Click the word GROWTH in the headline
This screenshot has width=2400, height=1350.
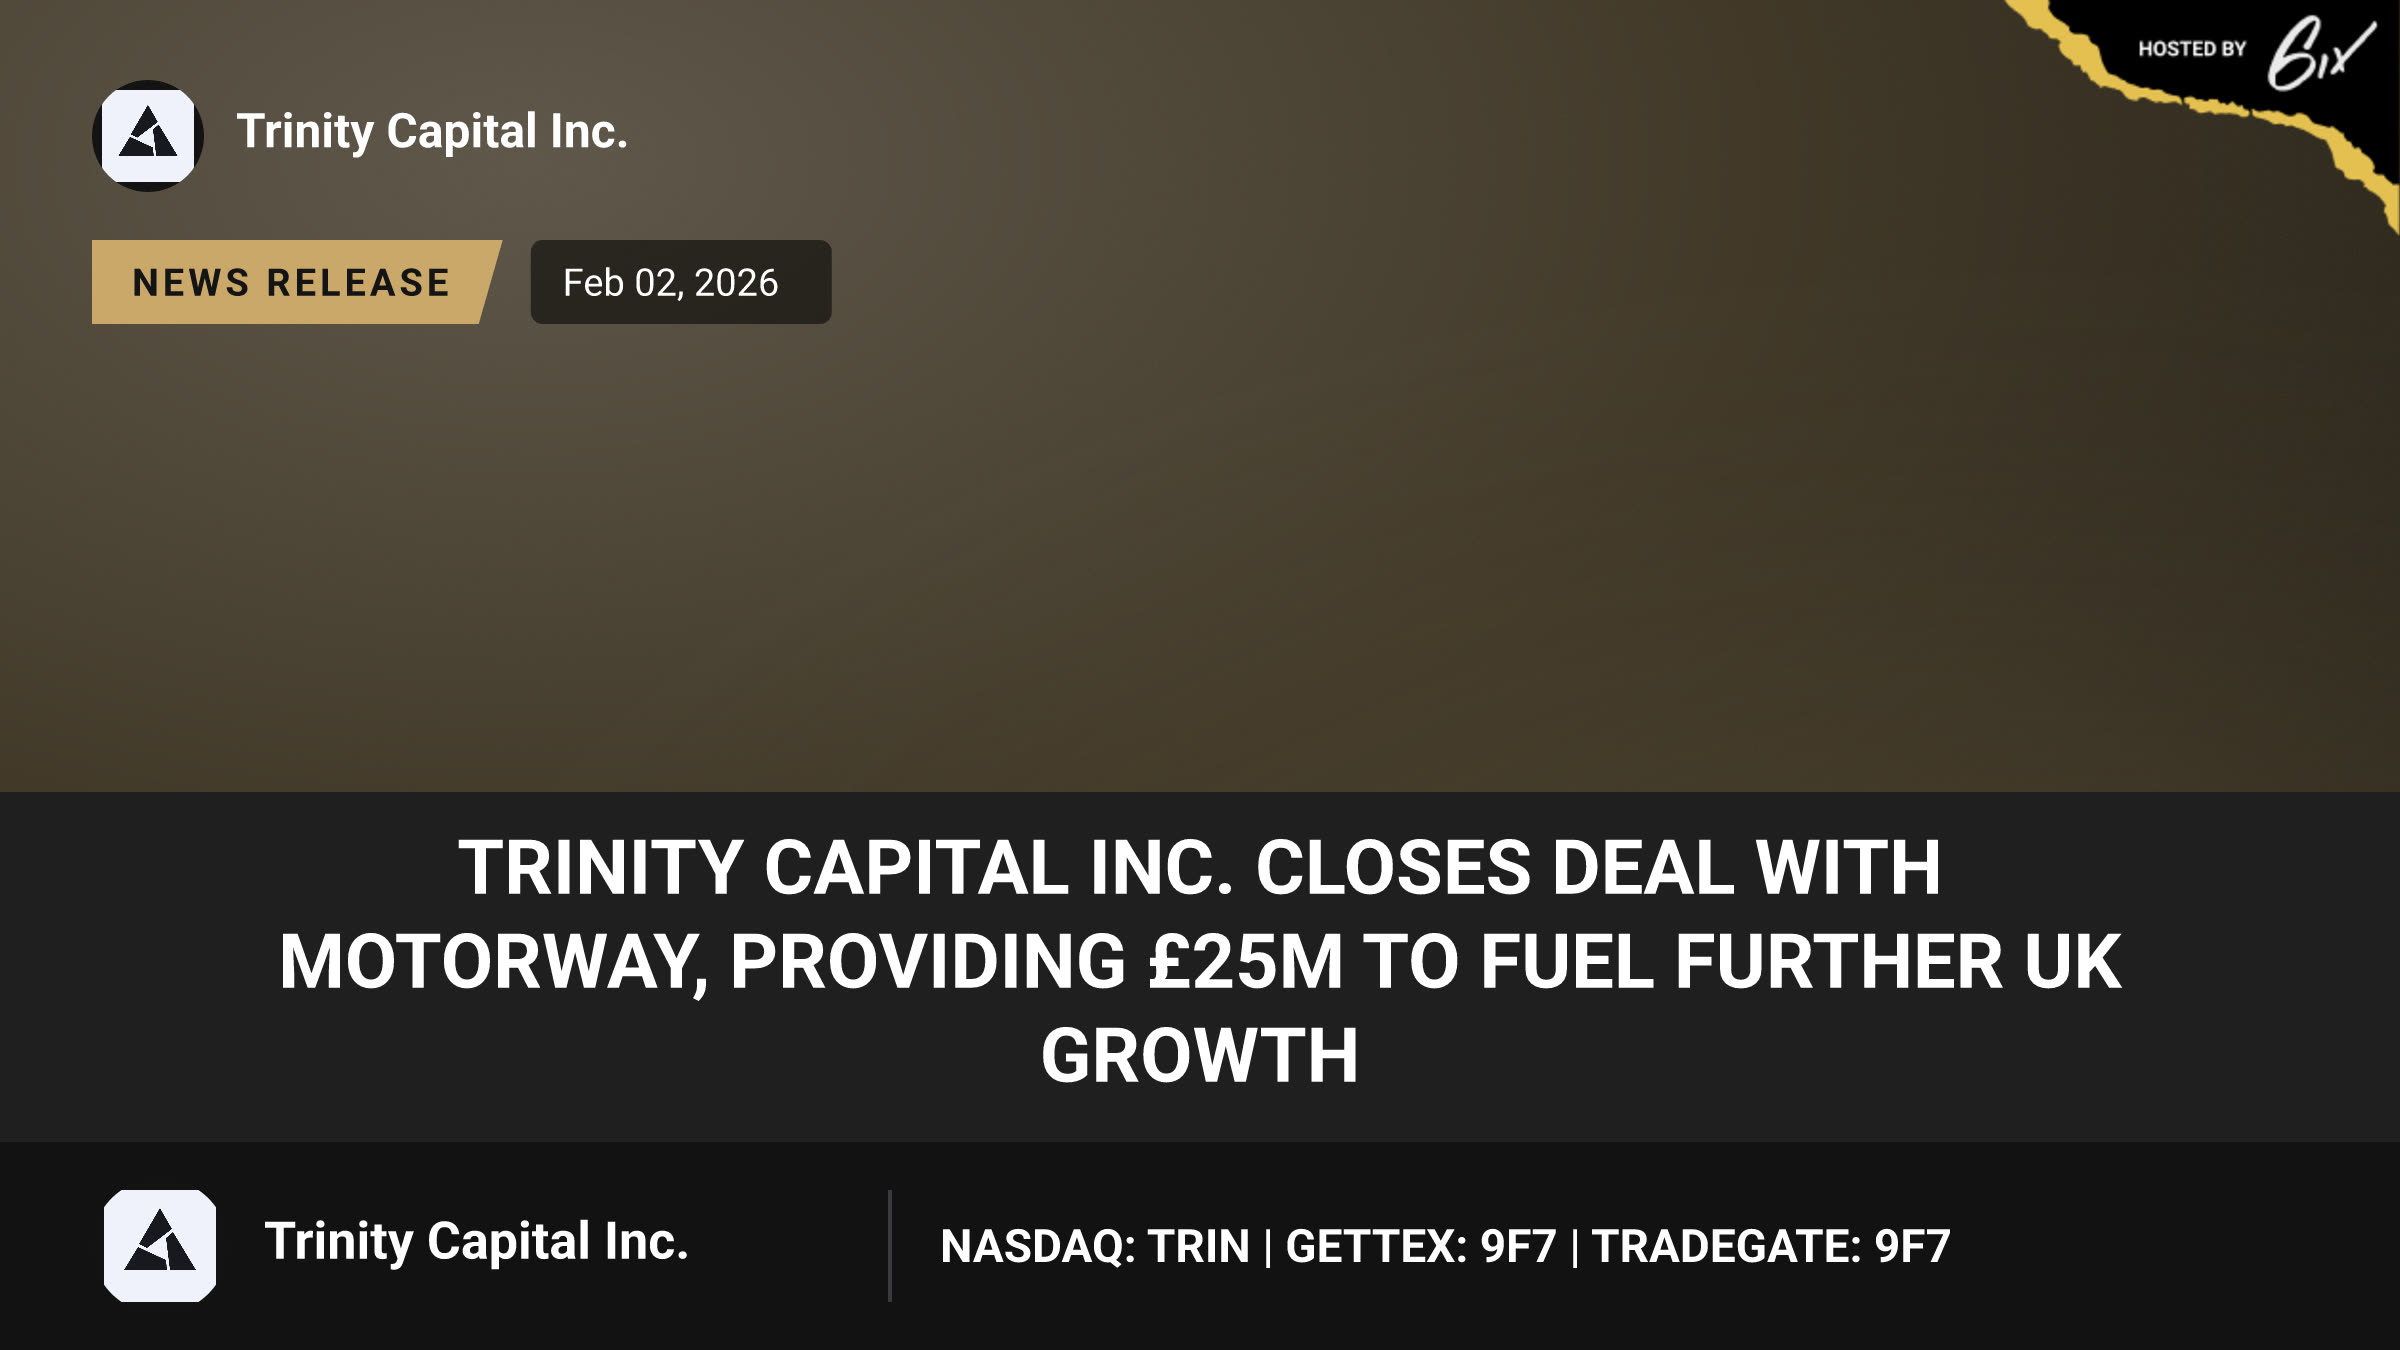coord(1200,1056)
